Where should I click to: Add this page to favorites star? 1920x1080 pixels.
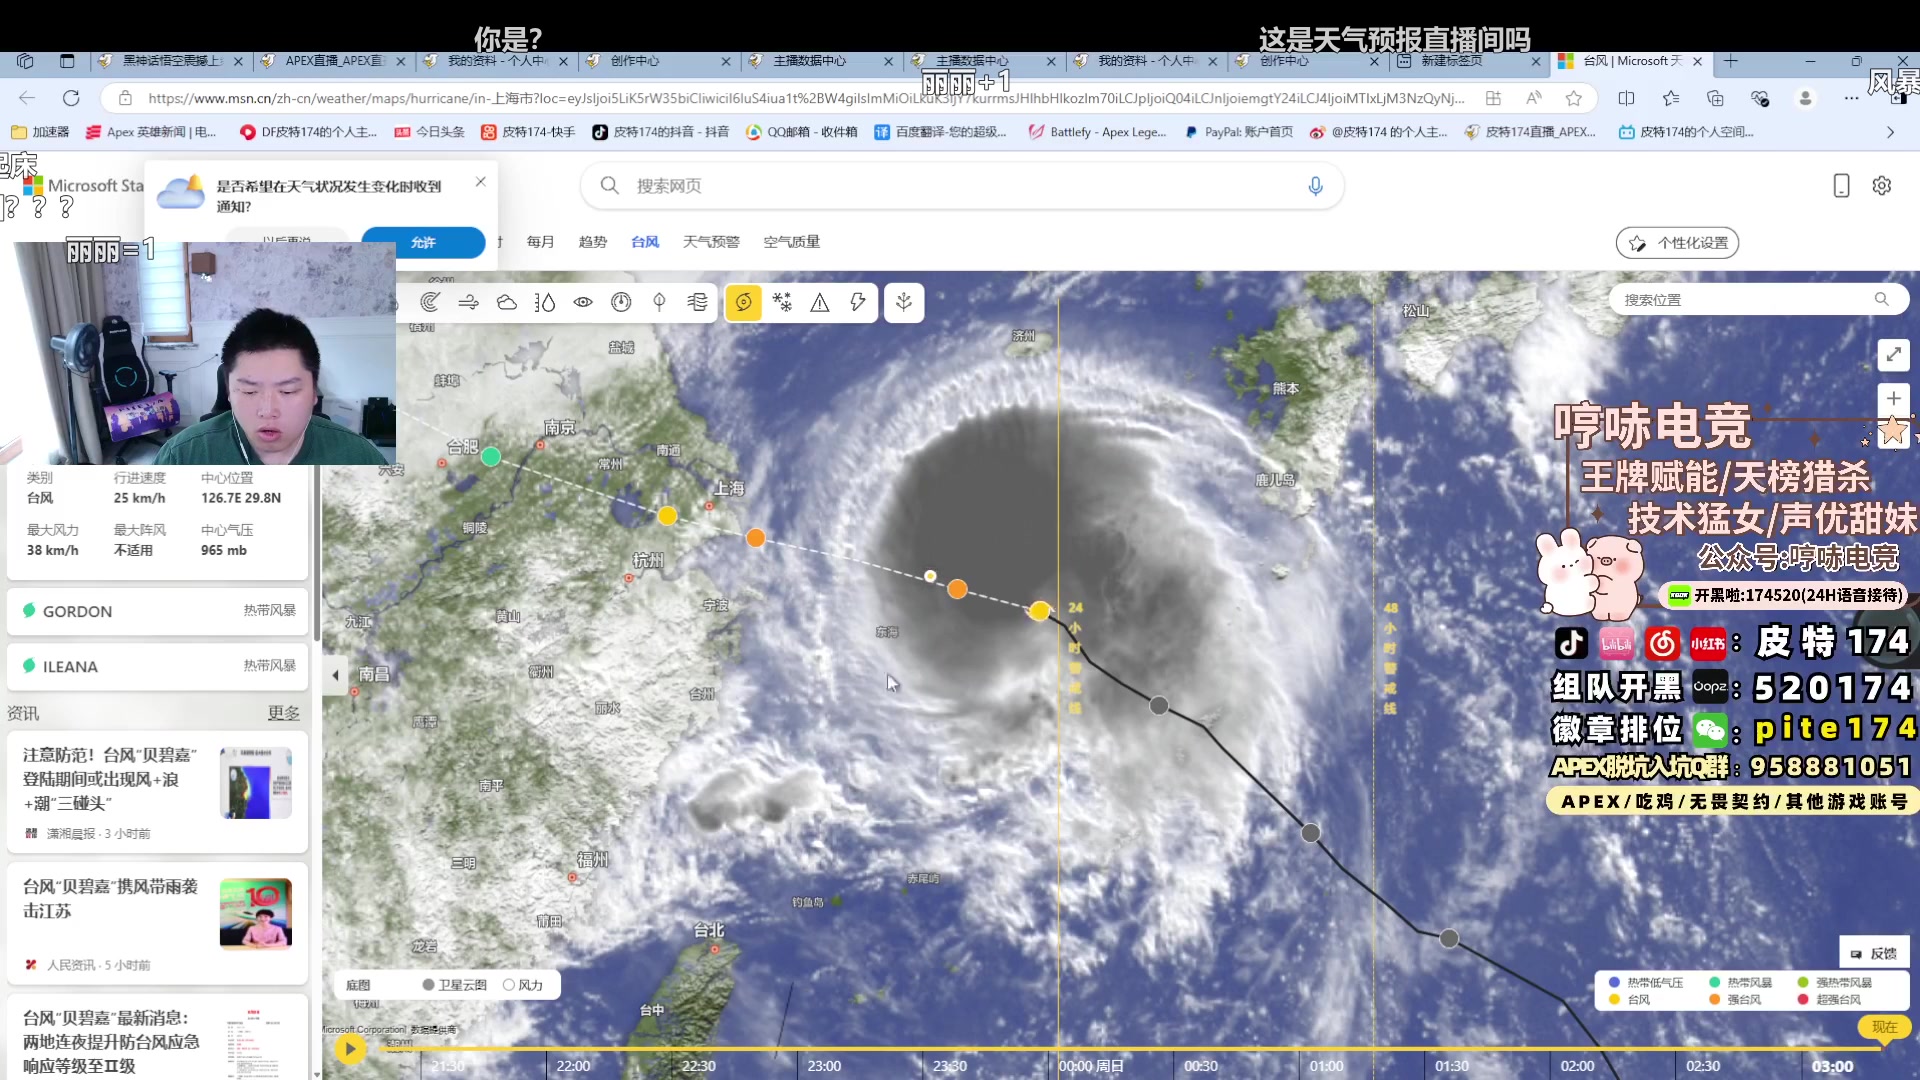tap(1574, 98)
